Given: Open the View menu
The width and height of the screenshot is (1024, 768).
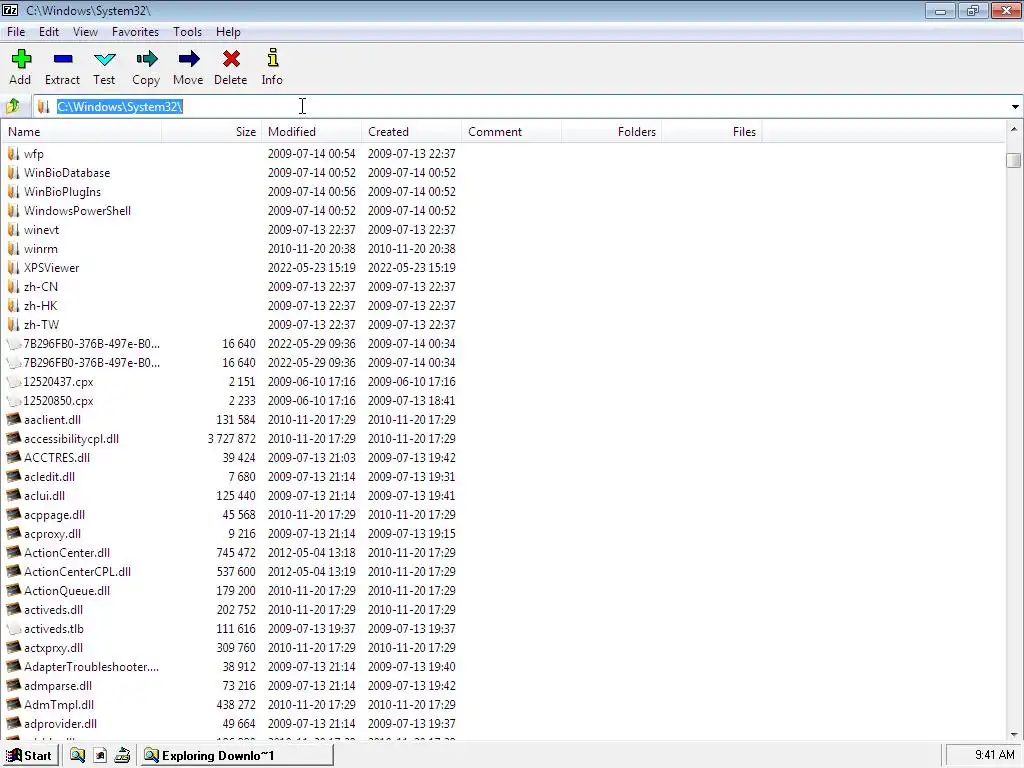Looking at the screenshot, I should 85,31.
